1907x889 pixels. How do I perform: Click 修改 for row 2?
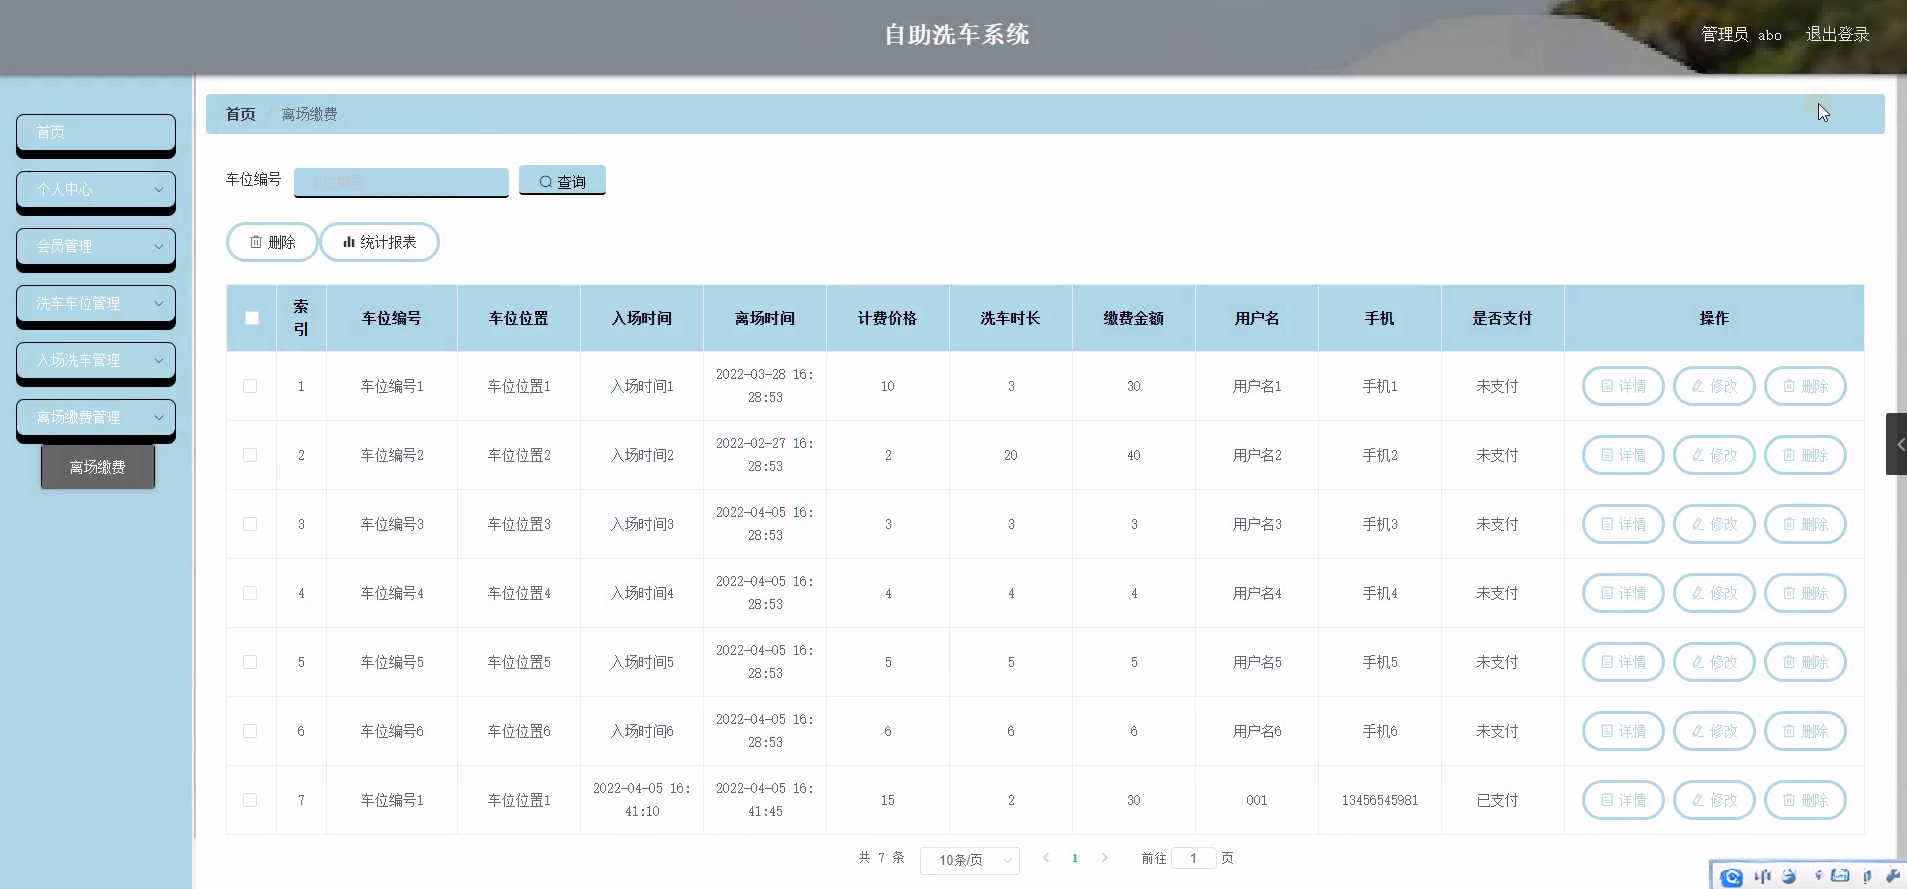point(1714,455)
